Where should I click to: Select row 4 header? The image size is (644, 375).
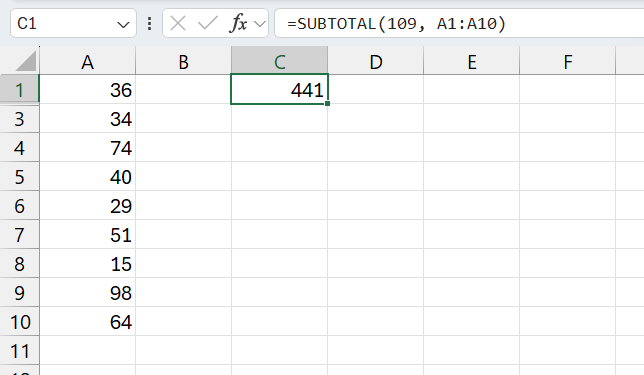[x=19, y=147]
